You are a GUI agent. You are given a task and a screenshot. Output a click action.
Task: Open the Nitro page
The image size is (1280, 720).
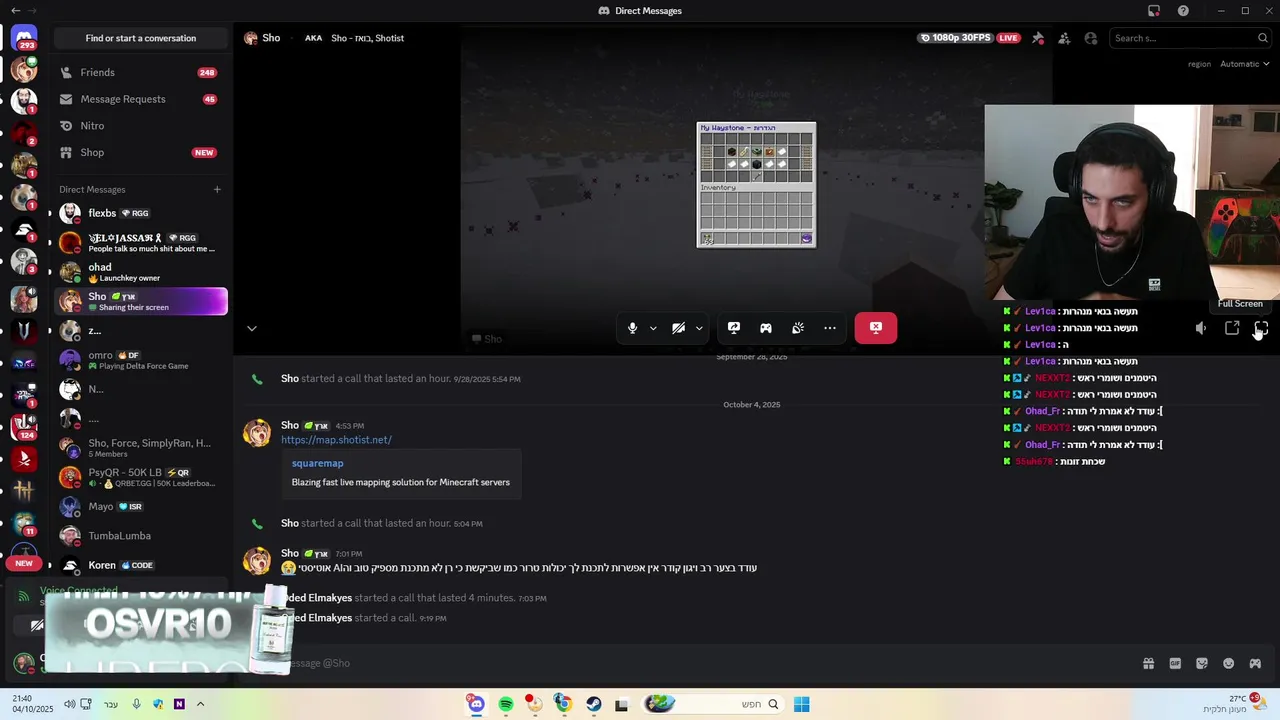click(140, 126)
